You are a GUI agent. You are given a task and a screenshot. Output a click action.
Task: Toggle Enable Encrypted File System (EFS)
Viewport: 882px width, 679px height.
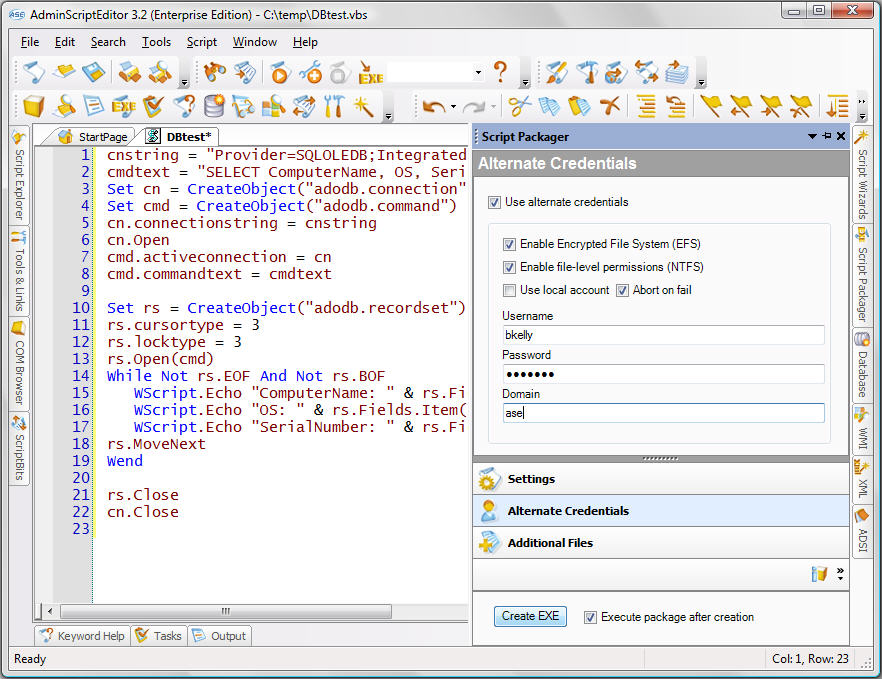509,244
